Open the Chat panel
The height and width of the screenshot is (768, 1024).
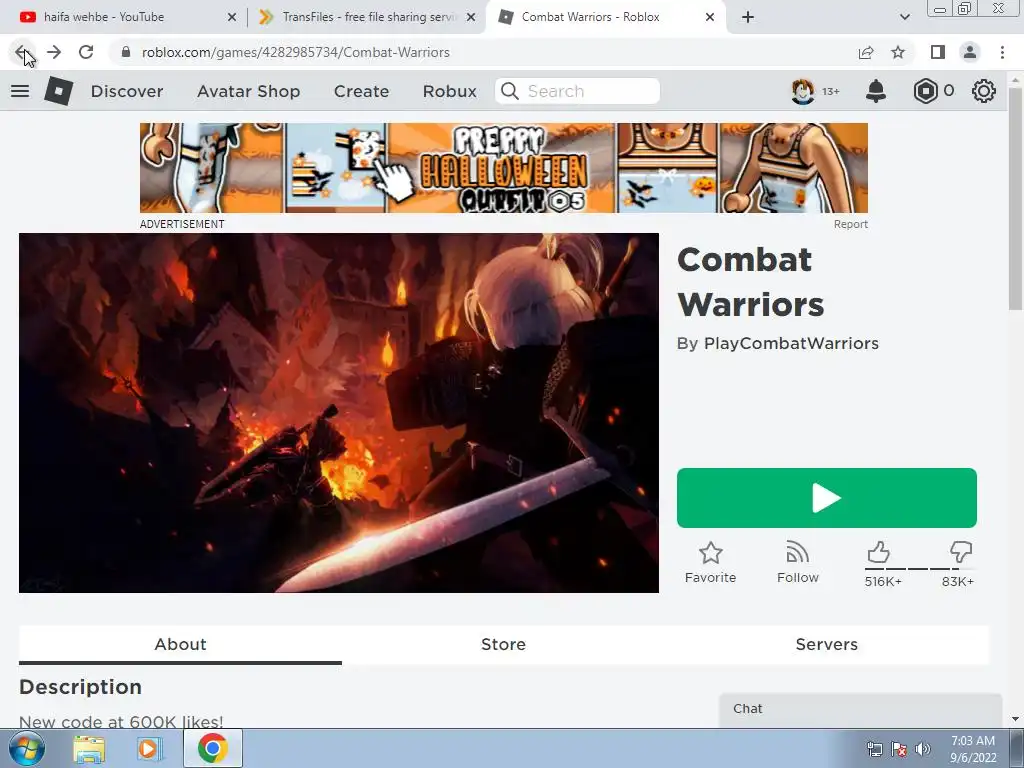860,709
